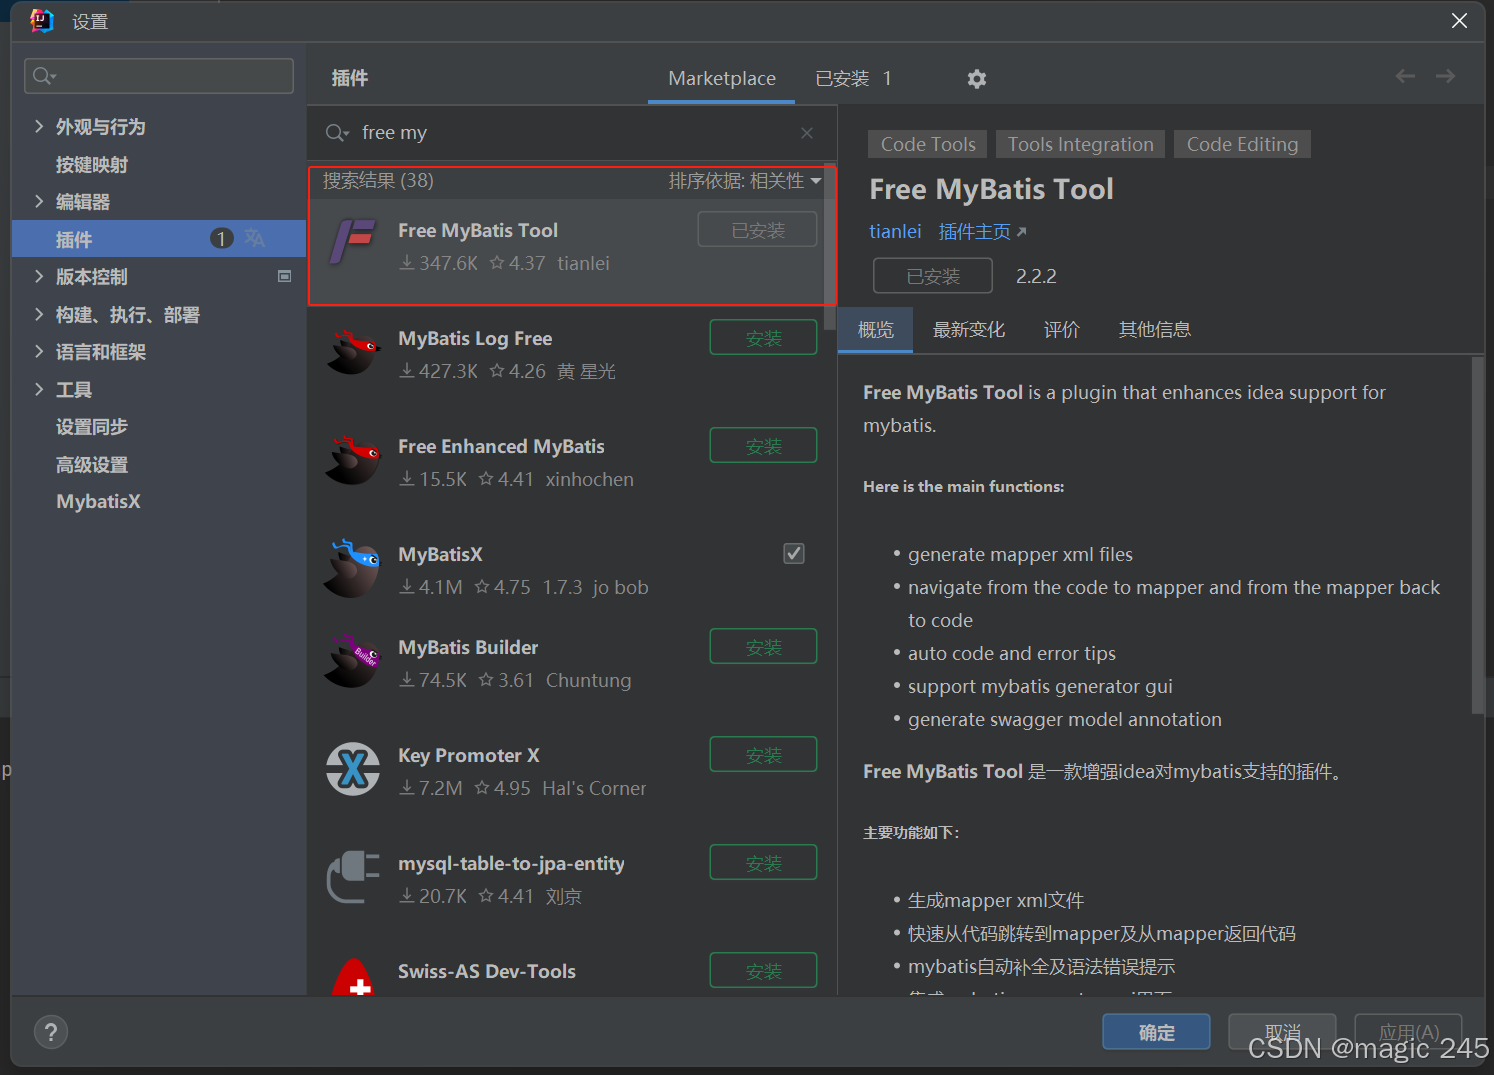Close the settings dialog window

pyautogui.click(x=1459, y=21)
